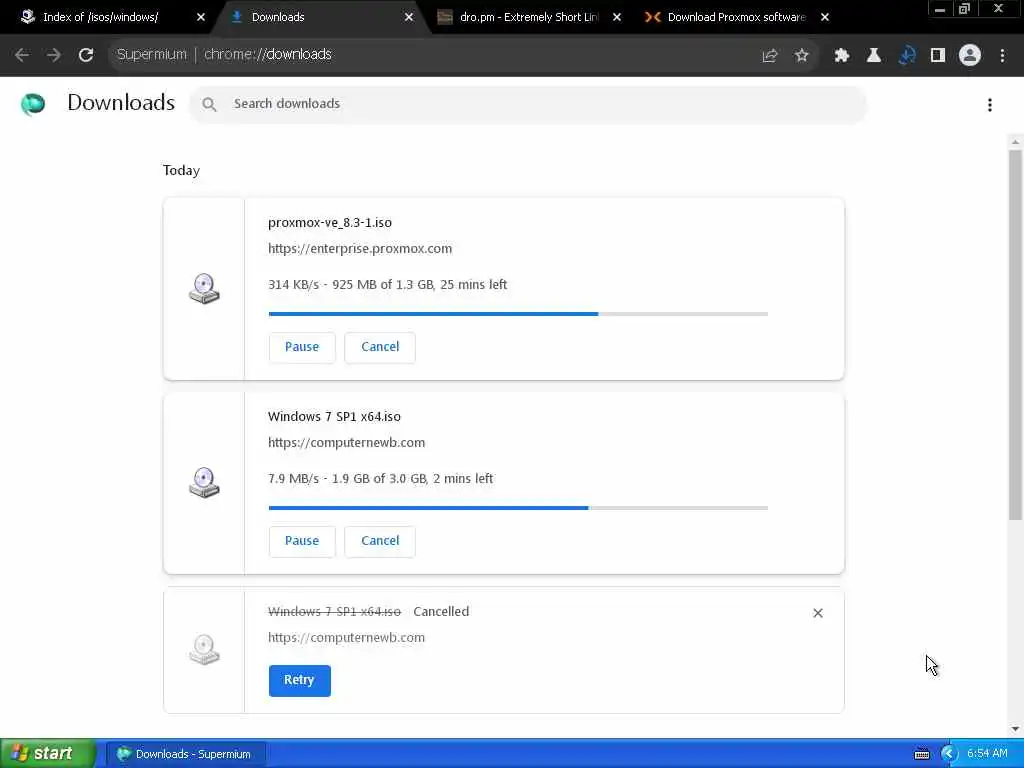Viewport: 1024px width, 768px height.
Task: Click the page vertical scrollbar thumb
Action: 1016,335
